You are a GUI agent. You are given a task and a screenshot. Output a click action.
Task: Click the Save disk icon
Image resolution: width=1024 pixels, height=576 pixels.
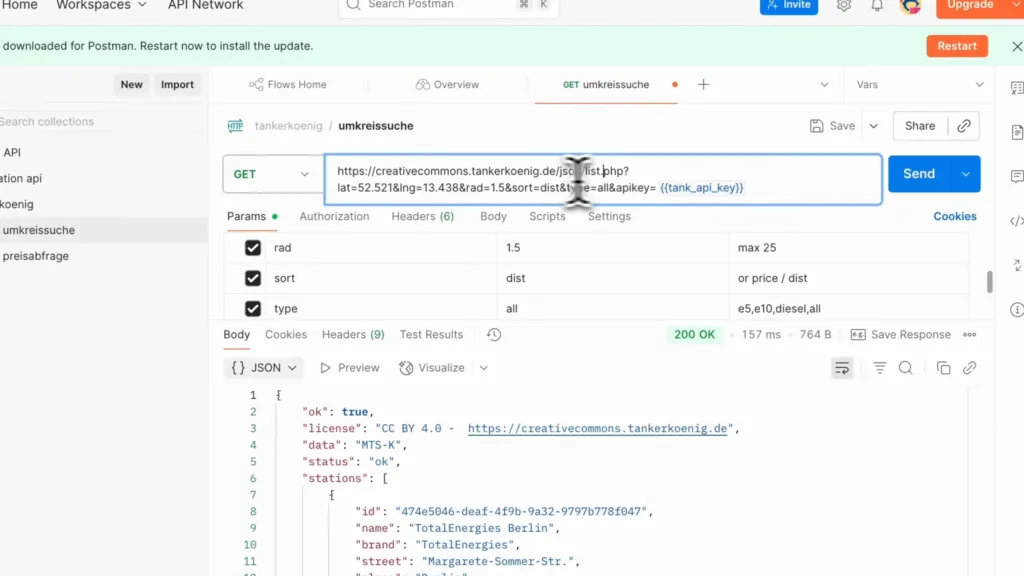pyautogui.click(x=816, y=126)
